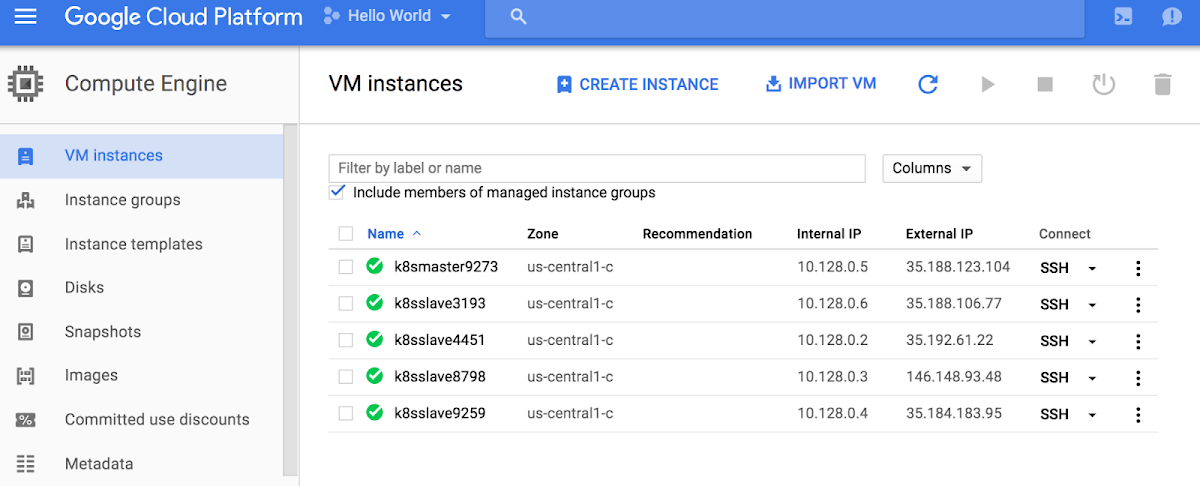Select the k8sslave9259 row checkbox

(346, 413)
